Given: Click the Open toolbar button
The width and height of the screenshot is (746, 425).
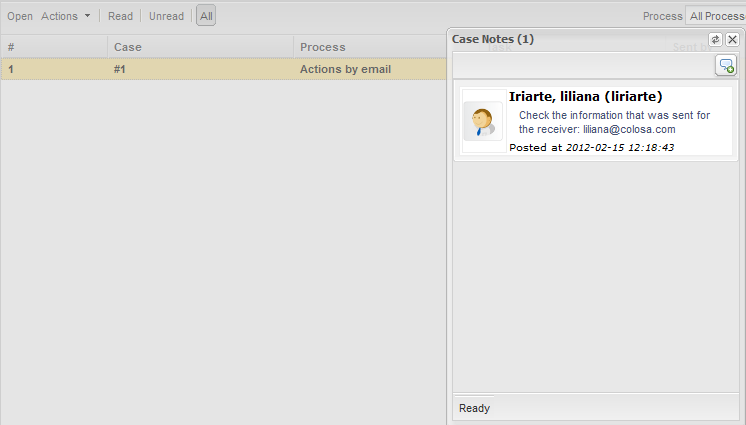Looking at the screenshot, I should pyautogui.click(x=20, y=16).
